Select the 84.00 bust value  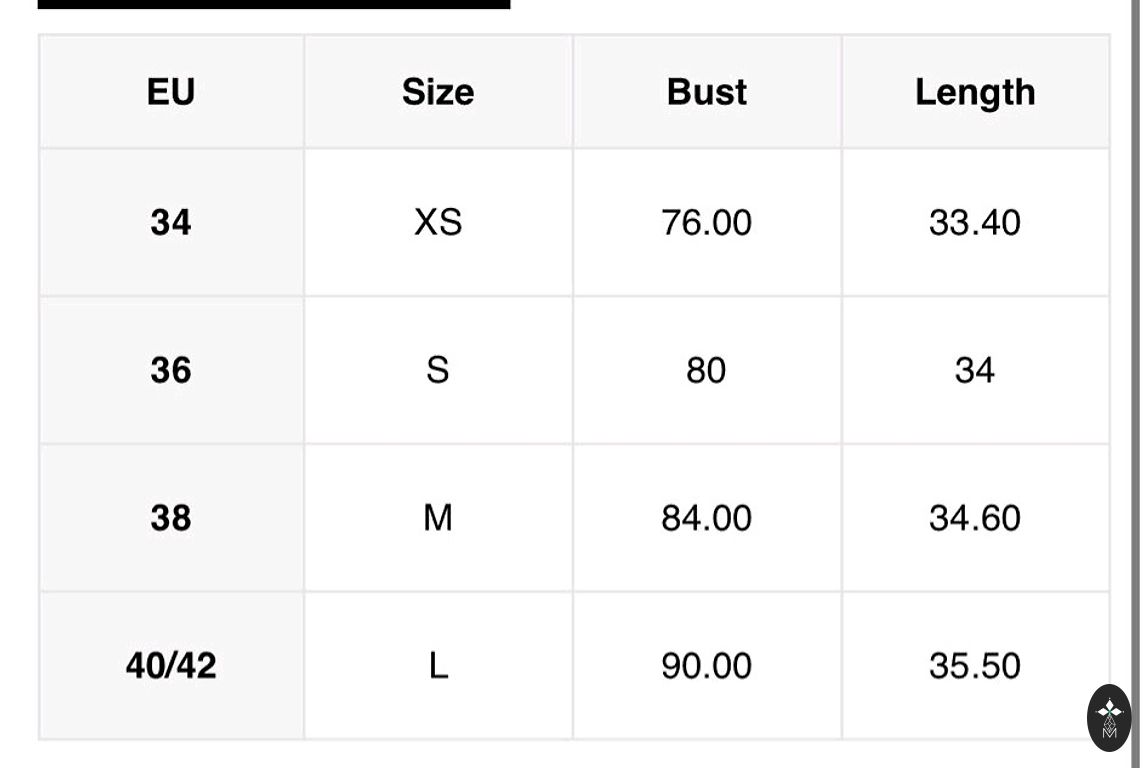[x=707, y=518]
